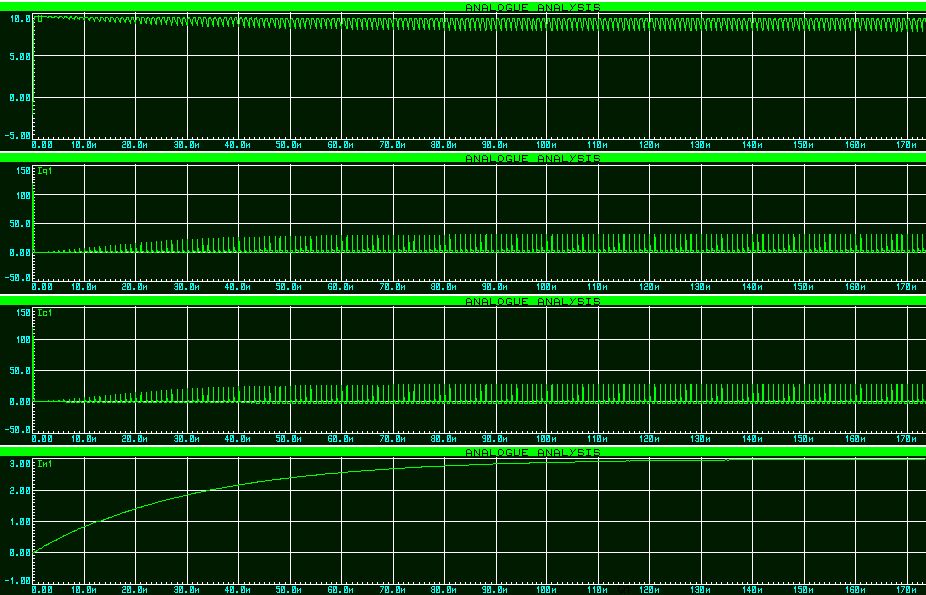The image size is (926, 595).
Task: Select the title bar above the Im1 graph
Action: tap(532, 453)
